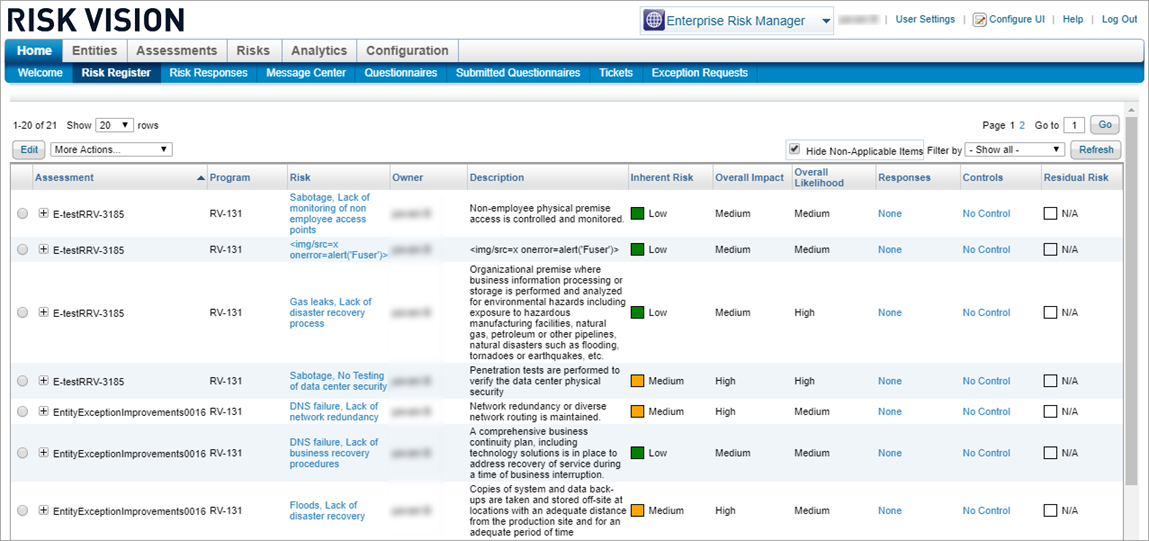Click None responses link in Gas leaks row

[x=890, y=312]
